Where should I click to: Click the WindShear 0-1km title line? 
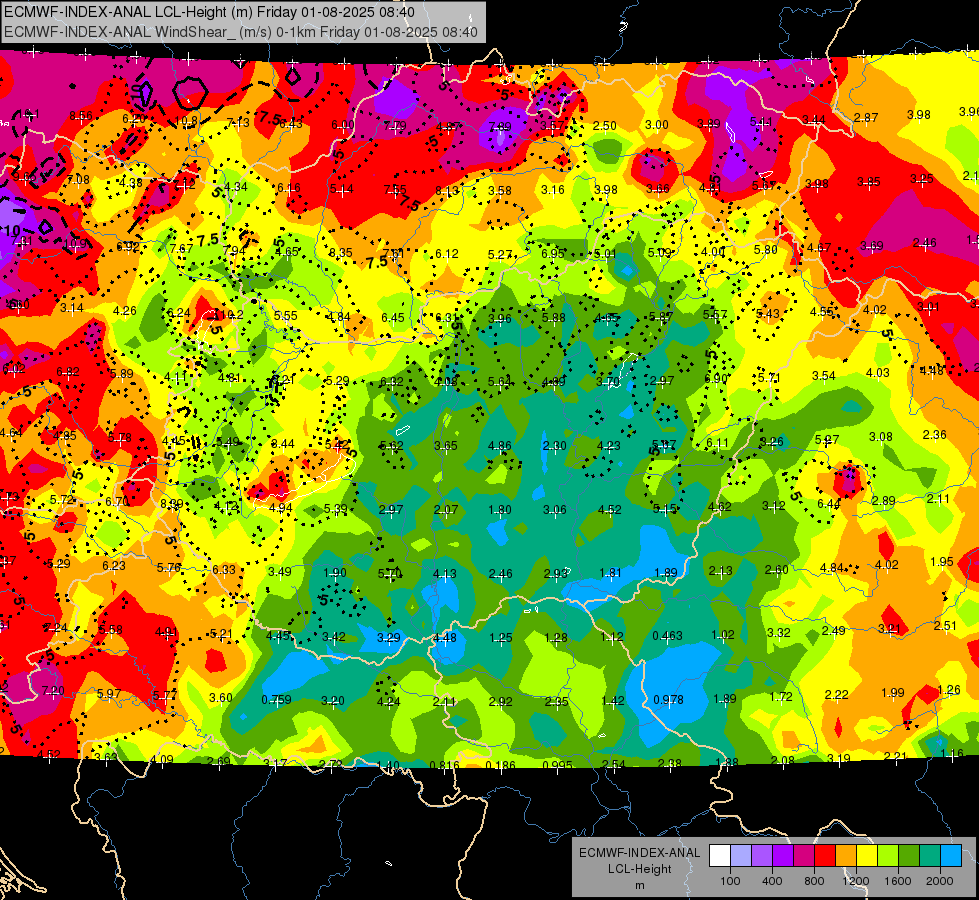click(x=241, y=32)
